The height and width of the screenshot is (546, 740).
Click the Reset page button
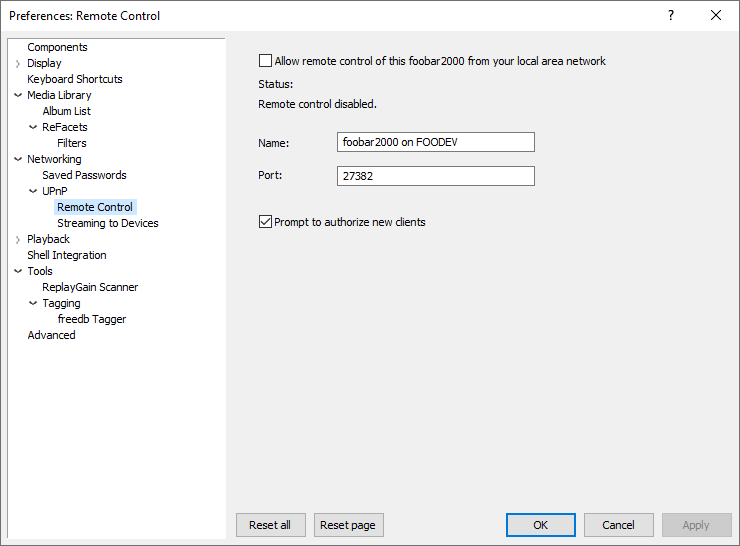point(348,525)
